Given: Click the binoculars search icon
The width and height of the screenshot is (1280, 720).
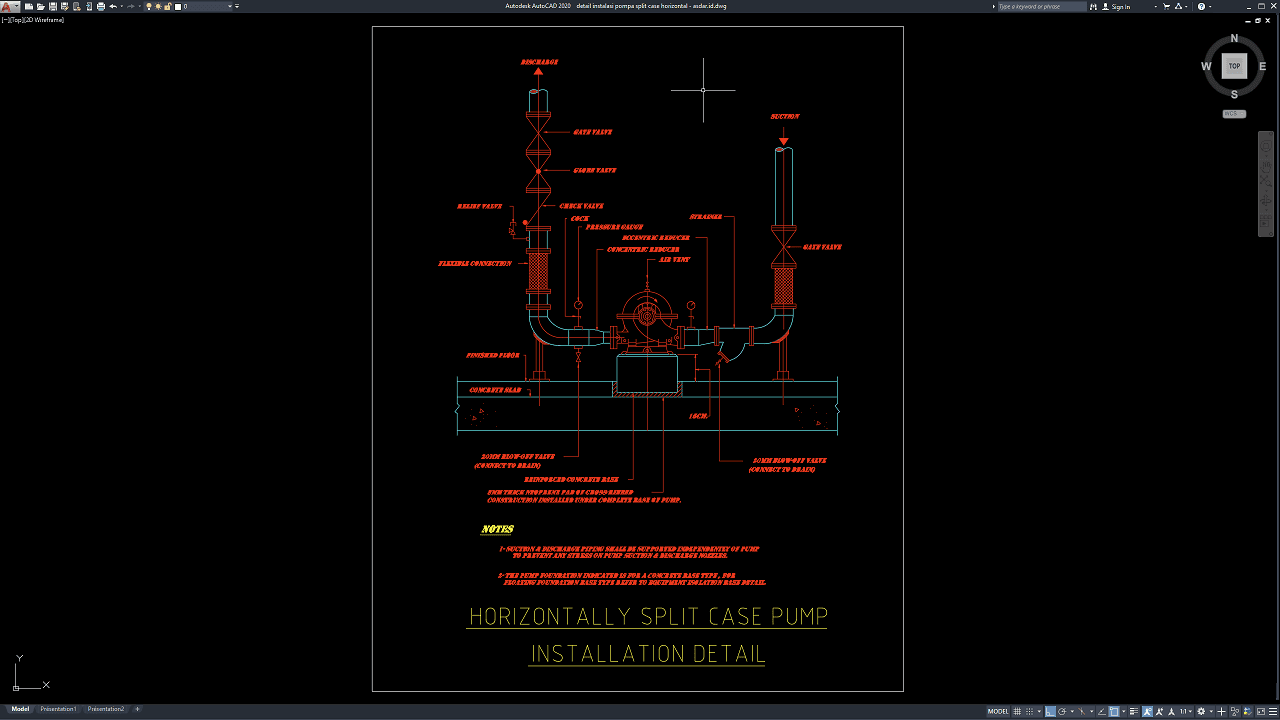Looking at the screenshot, I should [1094, 6].
